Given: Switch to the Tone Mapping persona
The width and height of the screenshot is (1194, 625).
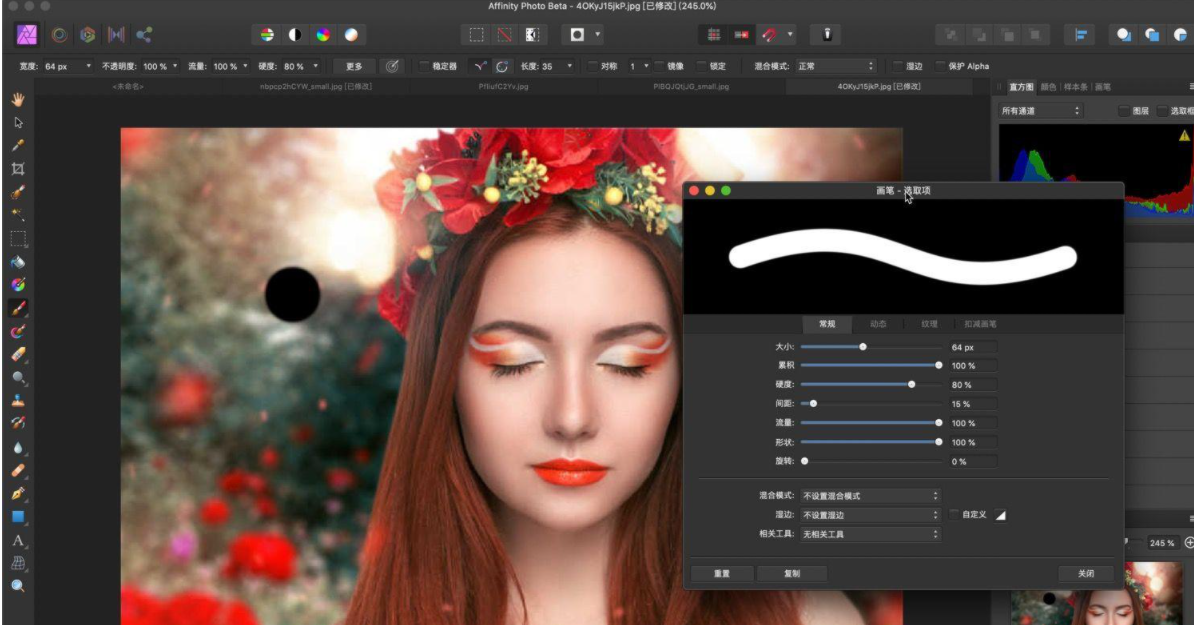Looking at the screenshot, I should (x=116, y=34).
